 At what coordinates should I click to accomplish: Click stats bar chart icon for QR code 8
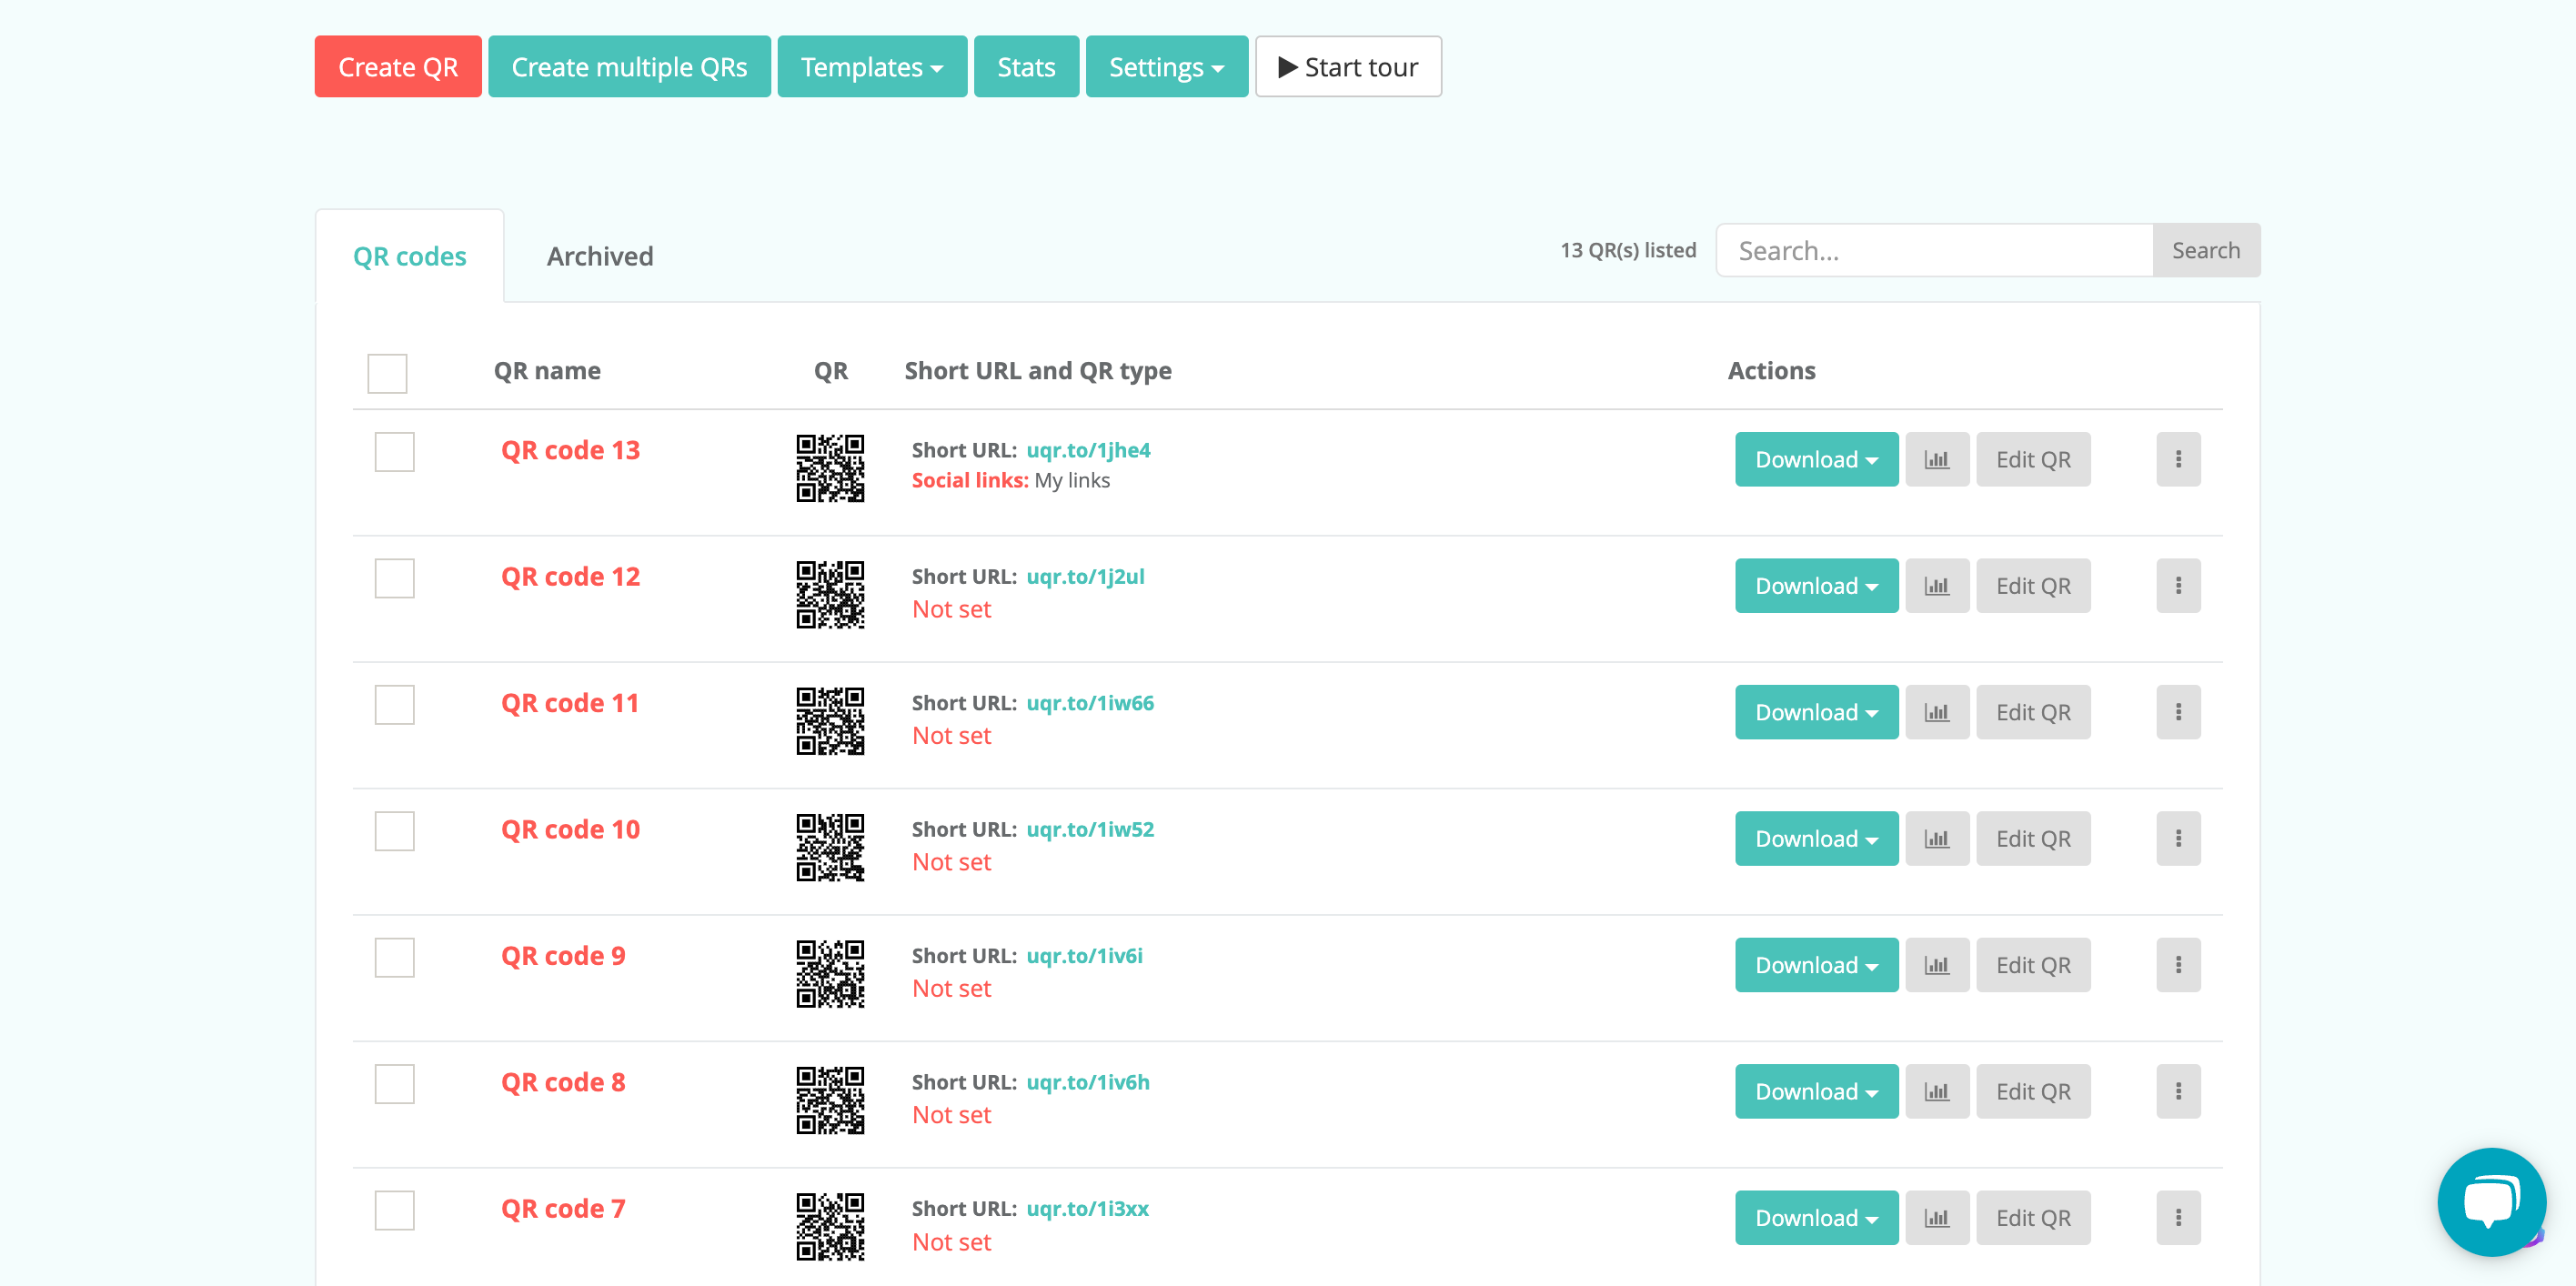(x=1937, y=1091)
